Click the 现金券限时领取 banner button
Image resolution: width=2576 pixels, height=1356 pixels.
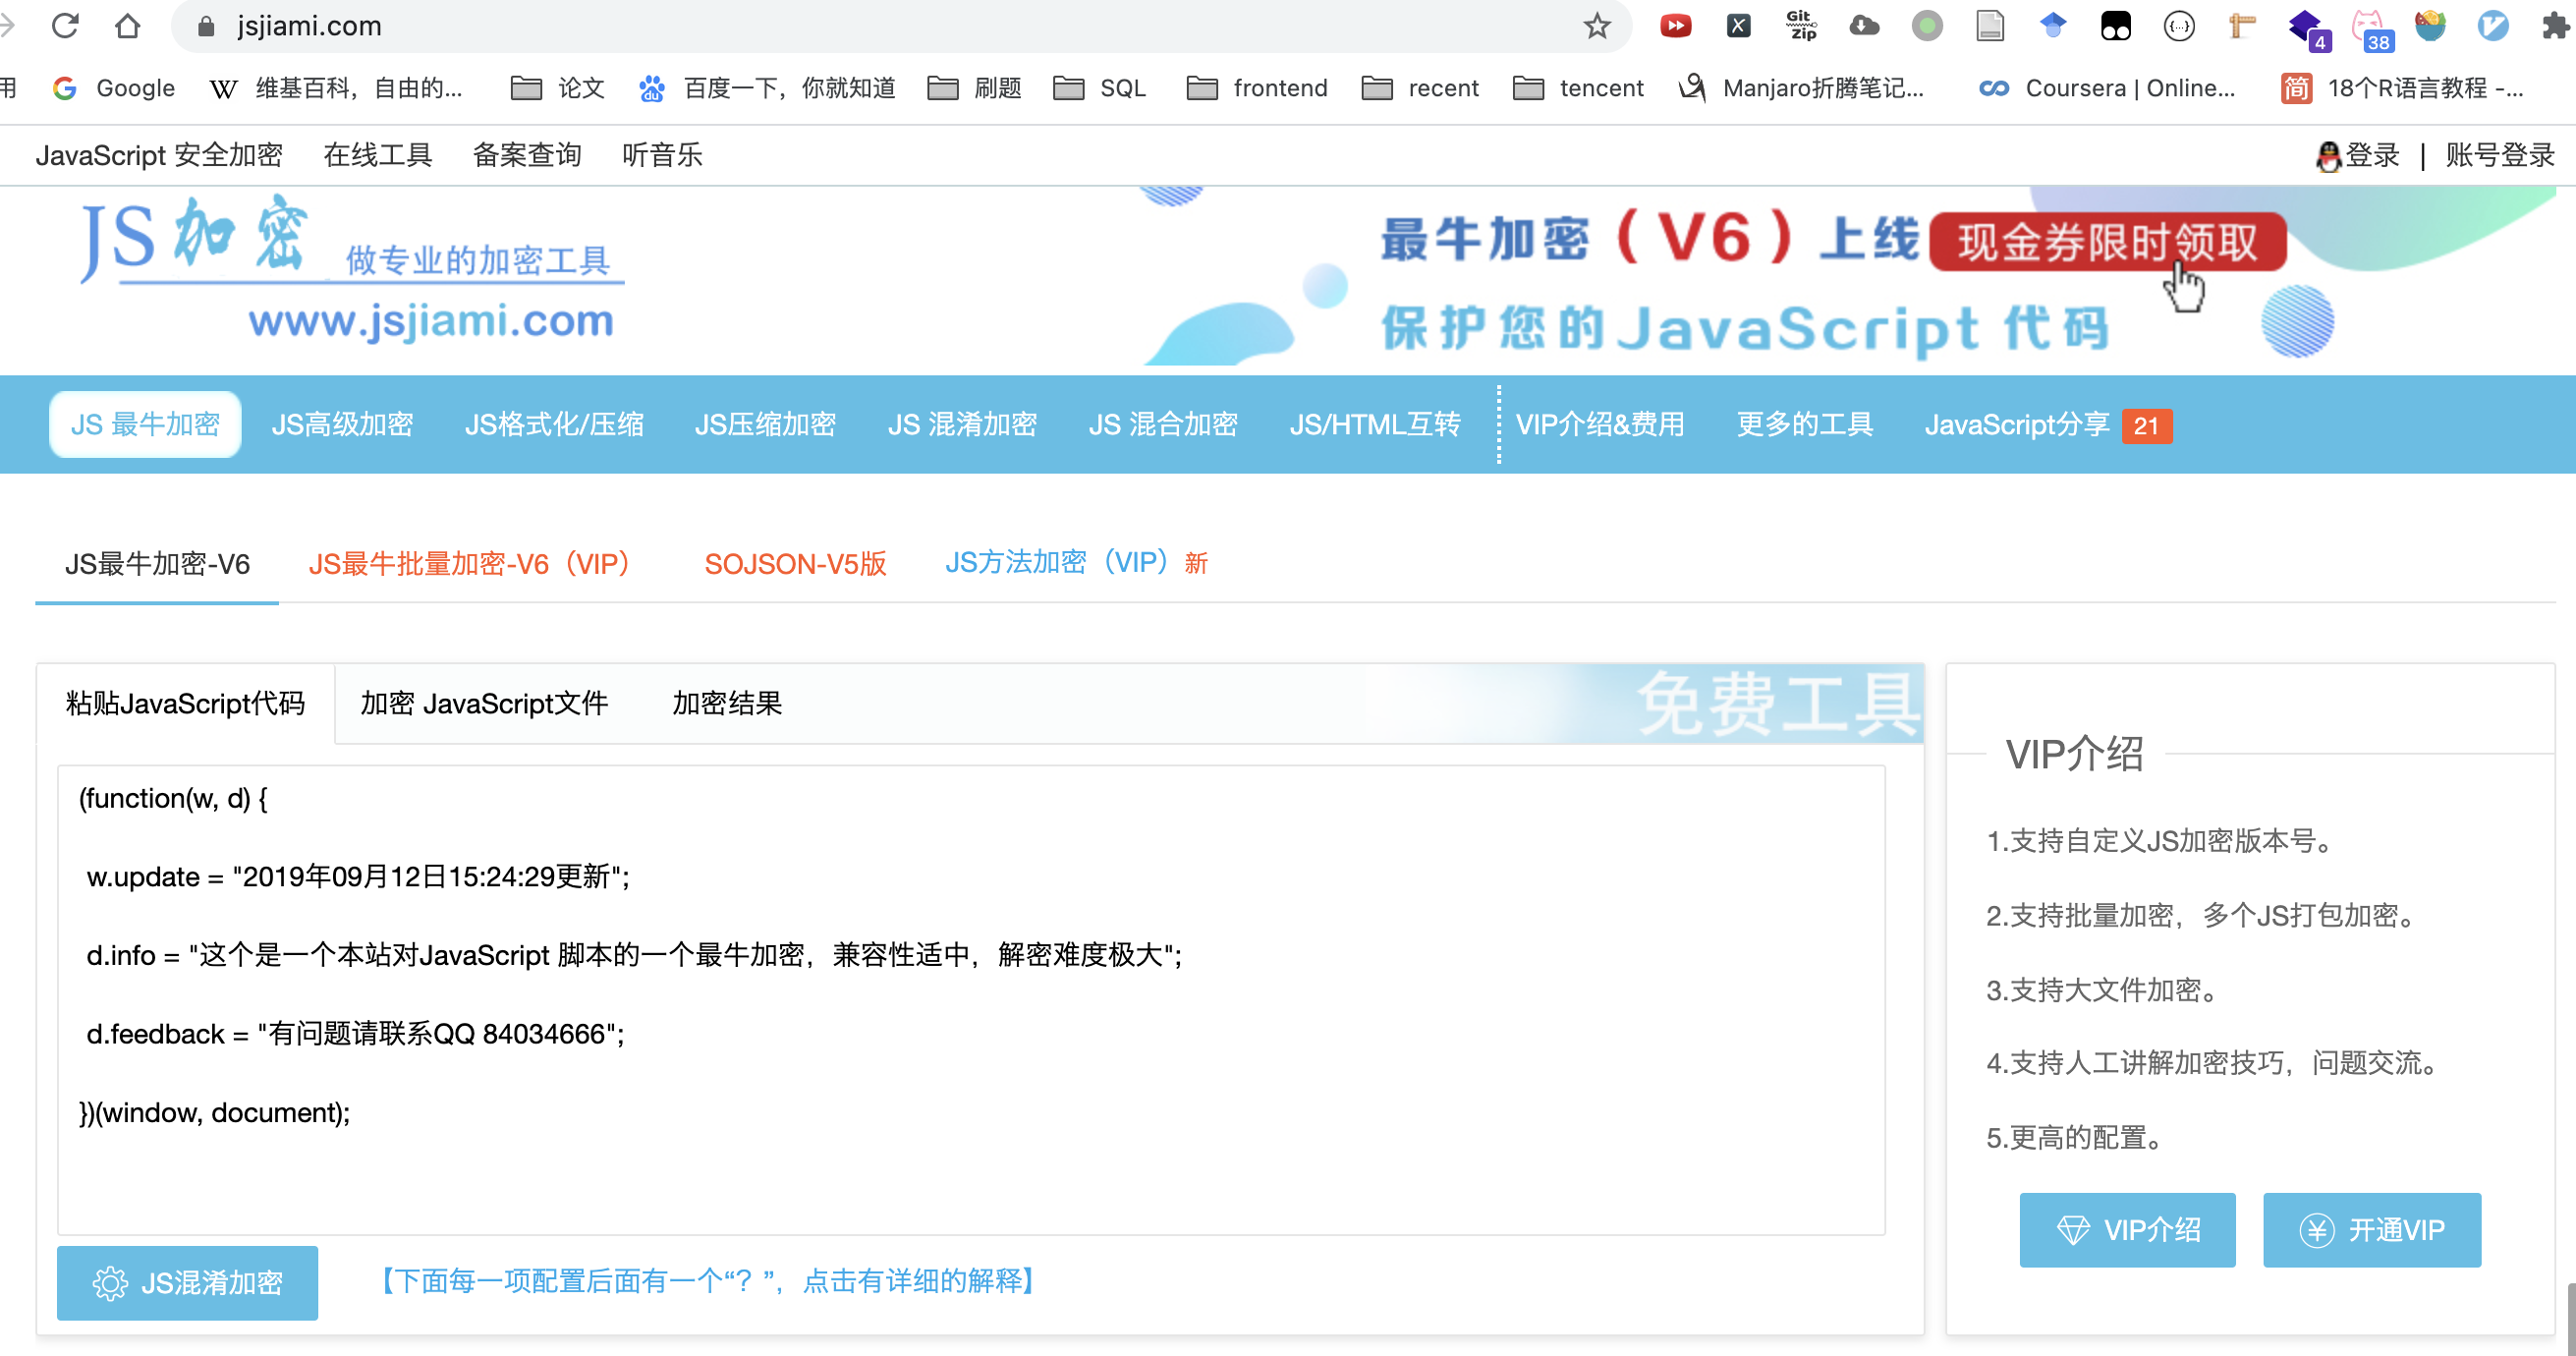tap(2107, 242)
